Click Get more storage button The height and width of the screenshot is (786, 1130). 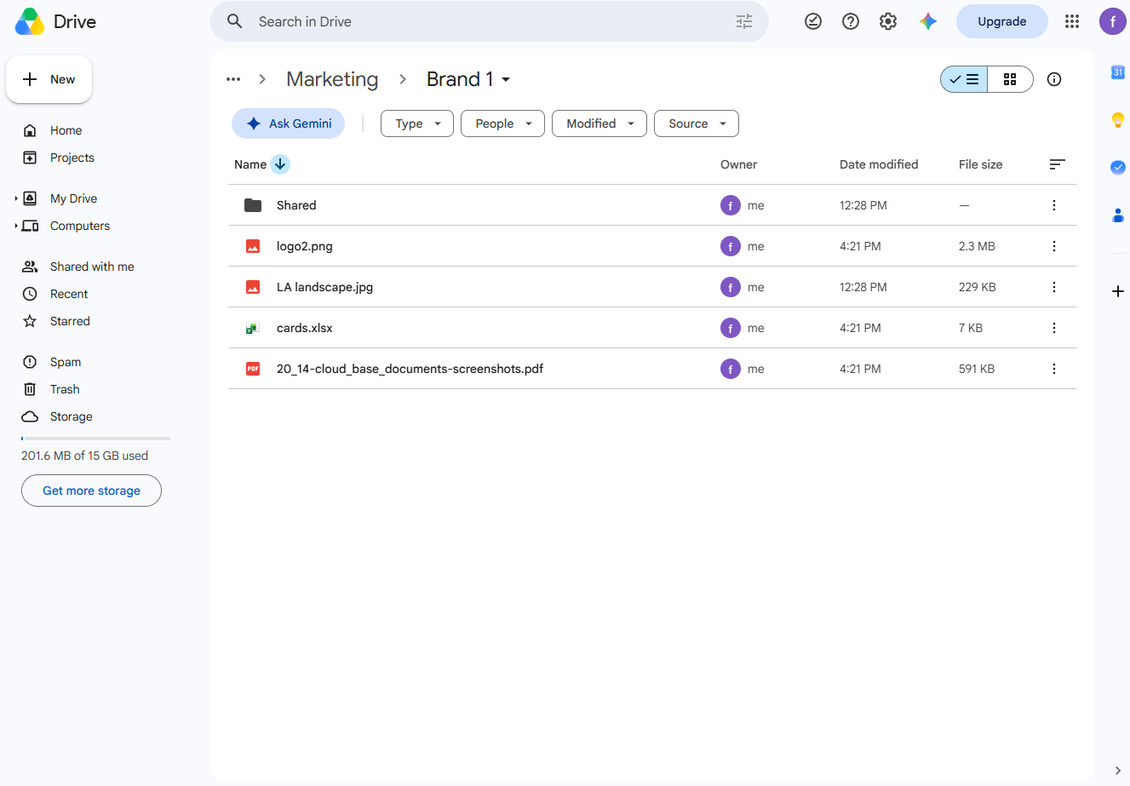pos(92,491)
